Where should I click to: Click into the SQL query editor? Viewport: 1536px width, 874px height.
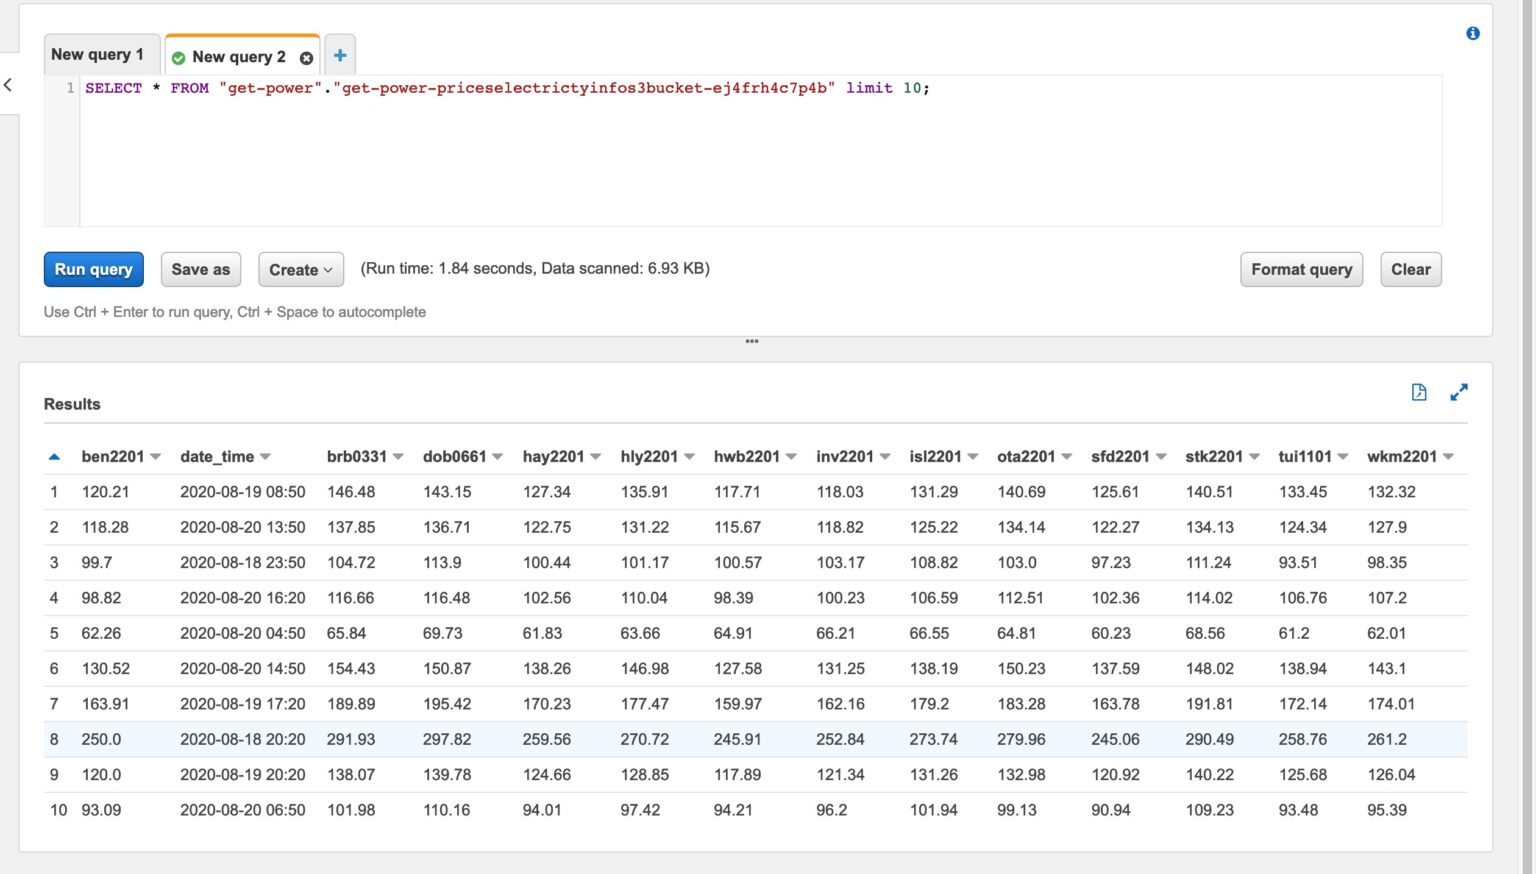click(x=760, y=150)
